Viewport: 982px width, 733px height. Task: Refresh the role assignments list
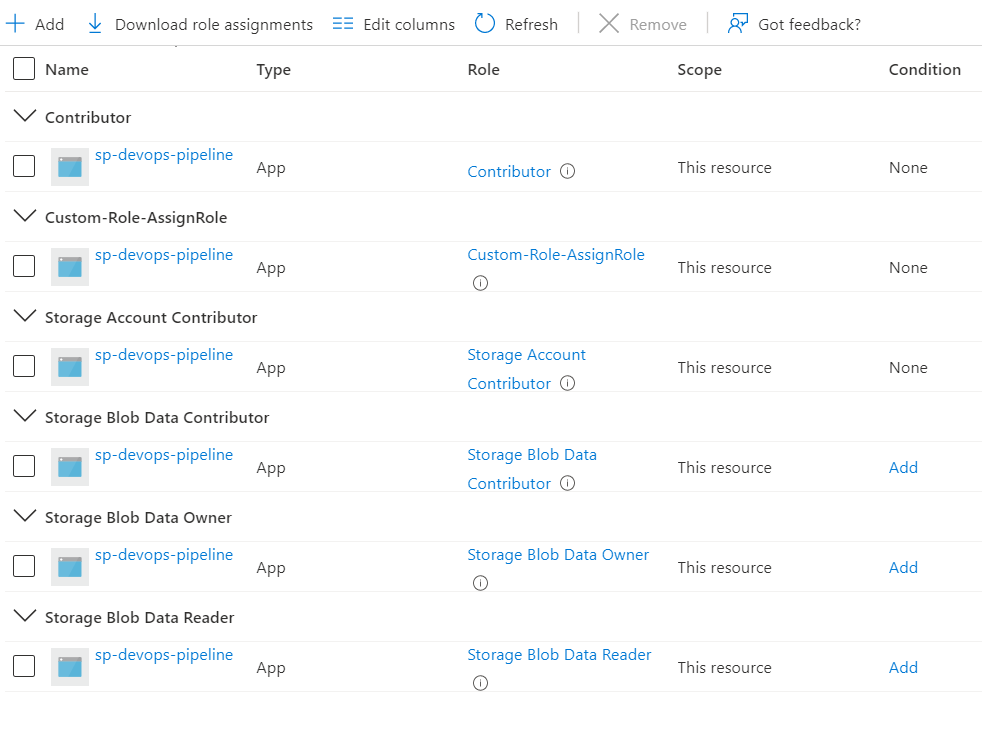click(x=484, y=23)
